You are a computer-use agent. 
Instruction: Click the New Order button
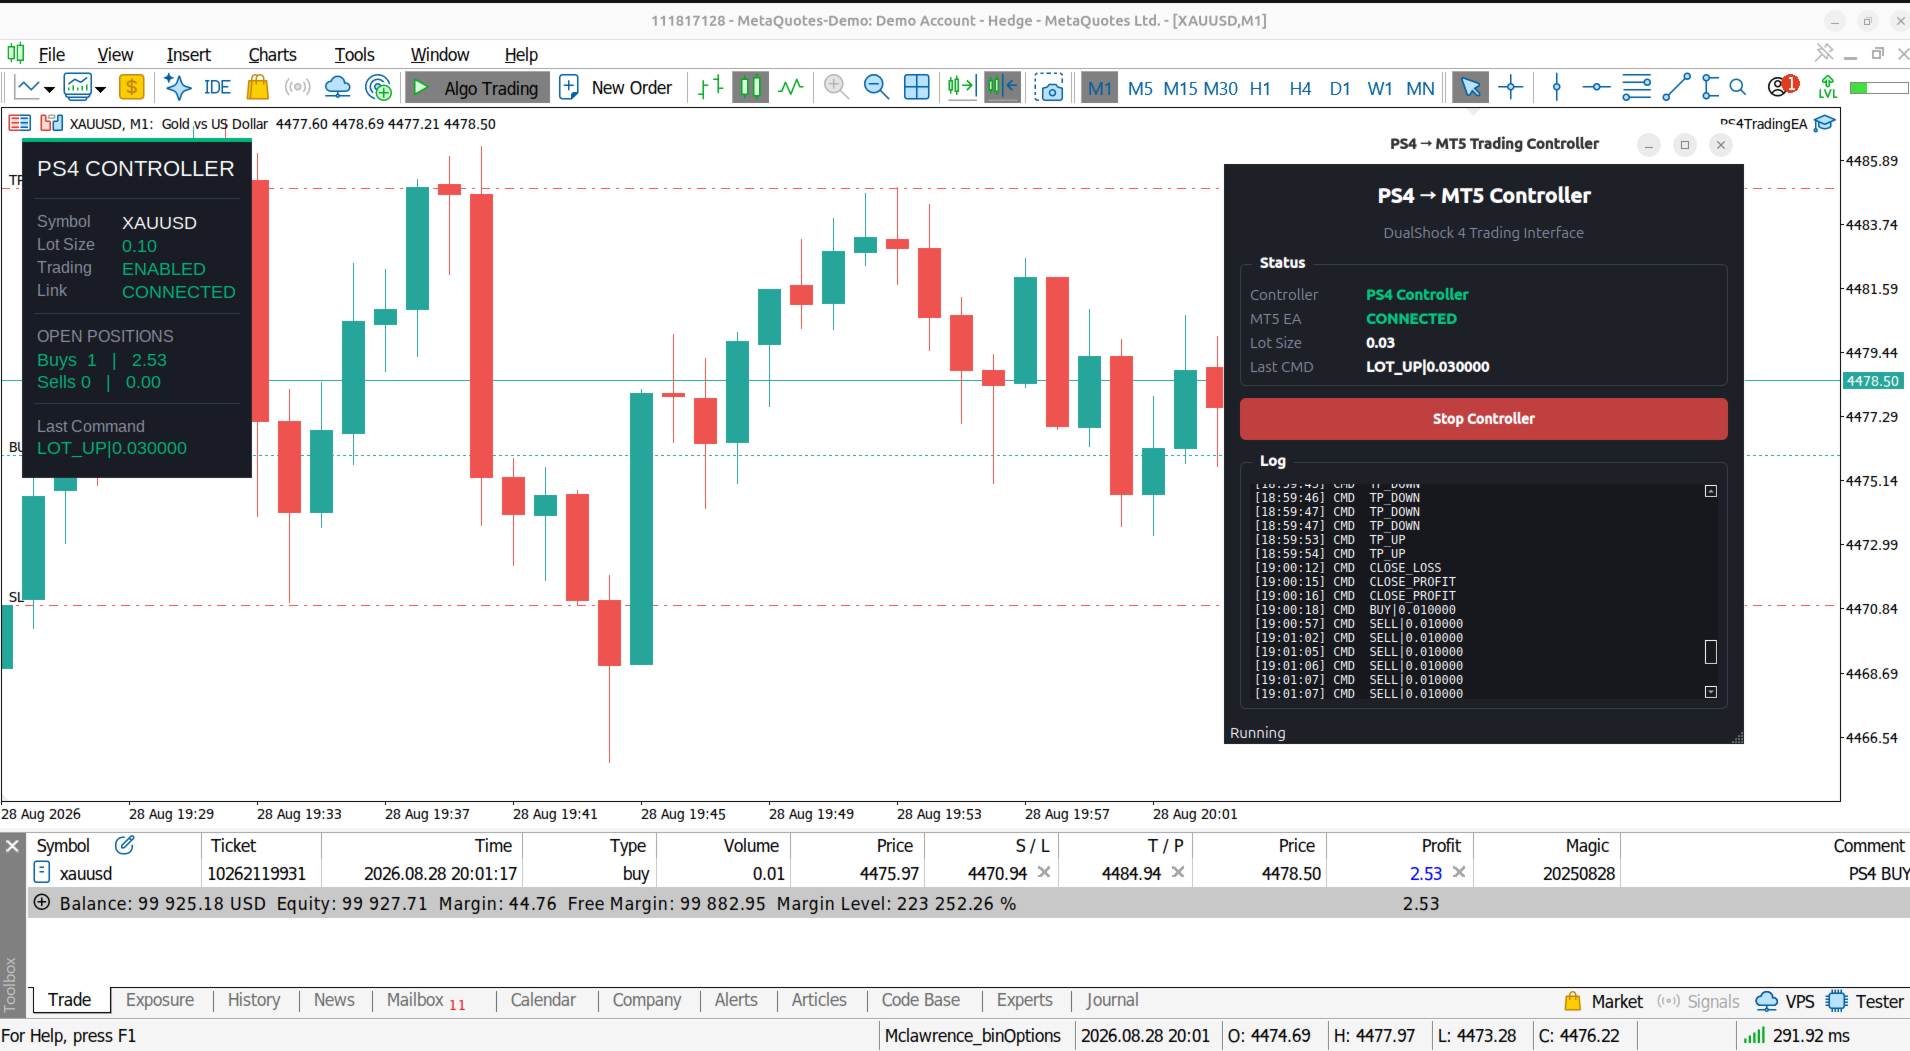coord(615,88)
